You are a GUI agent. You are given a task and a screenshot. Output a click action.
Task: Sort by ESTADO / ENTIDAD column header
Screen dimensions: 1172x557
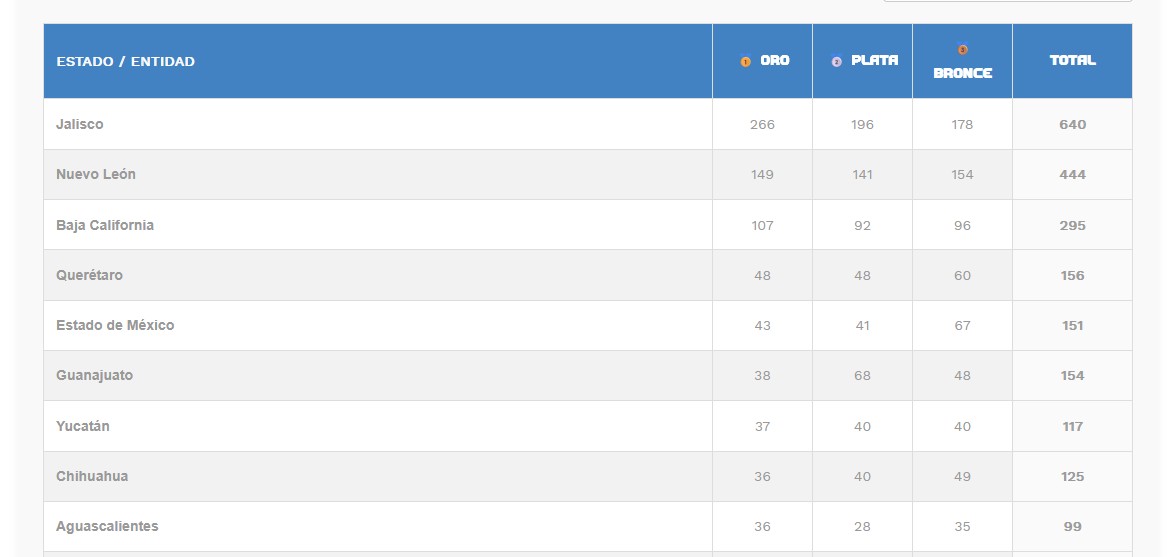[x=377, y=61]
